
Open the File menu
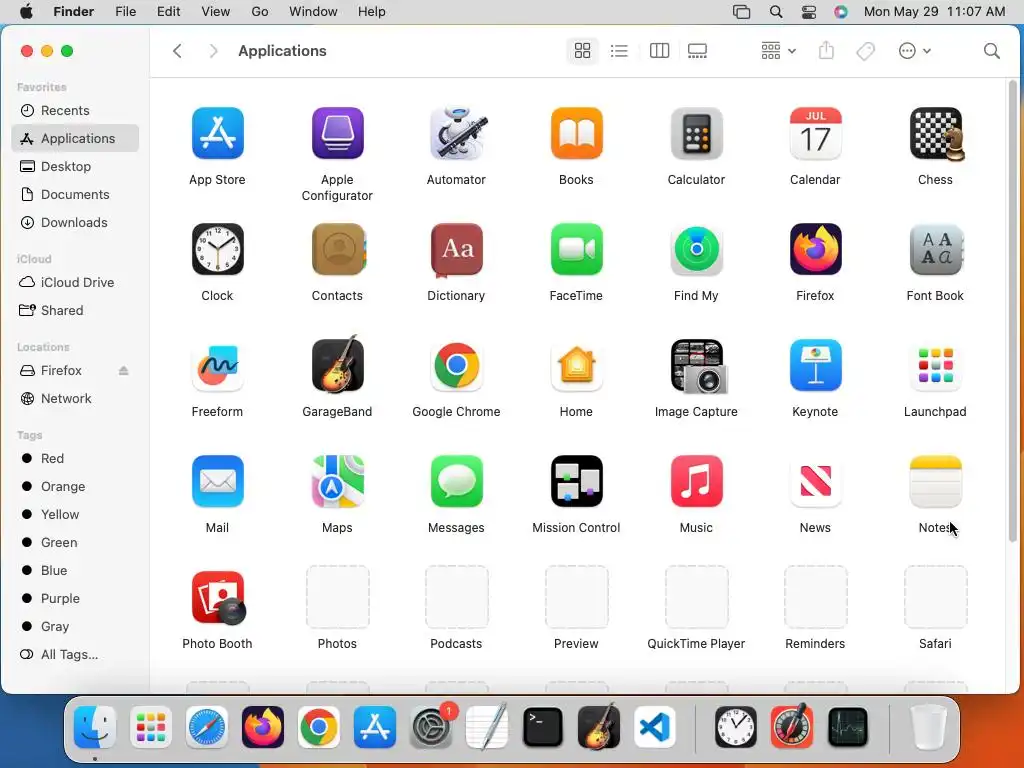point(125,11)
